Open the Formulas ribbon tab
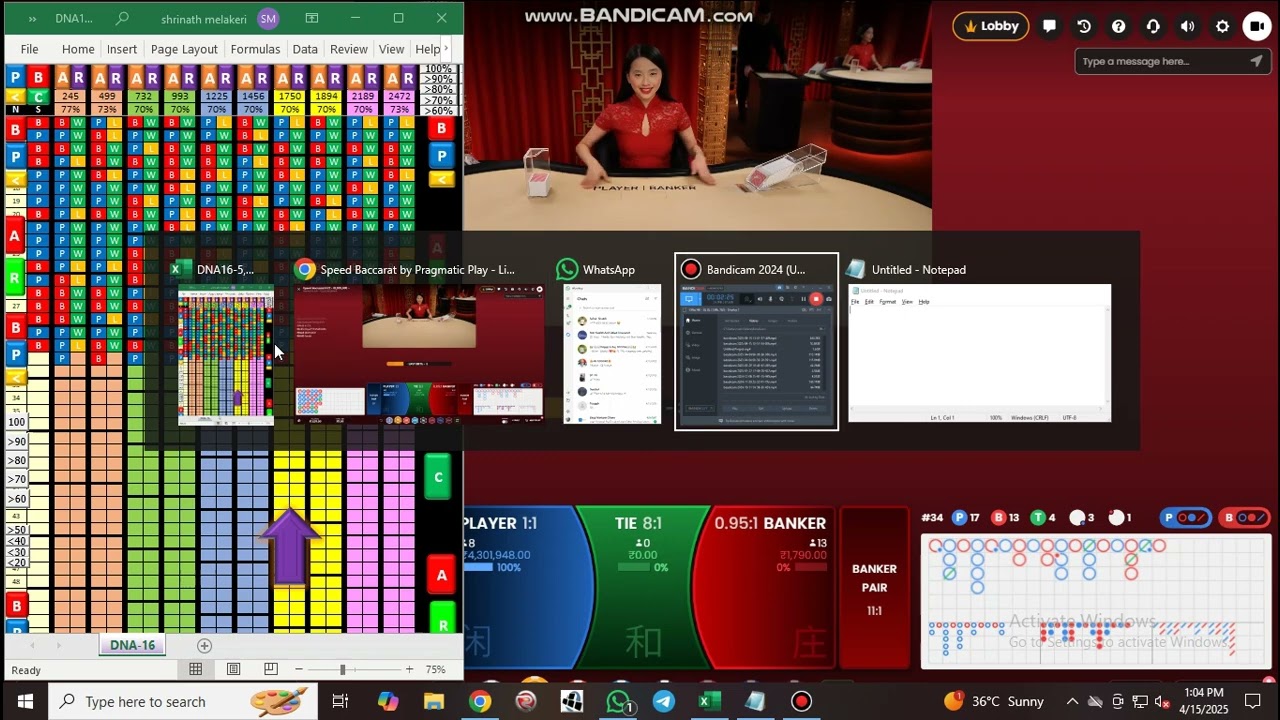 tap(255, 49)
